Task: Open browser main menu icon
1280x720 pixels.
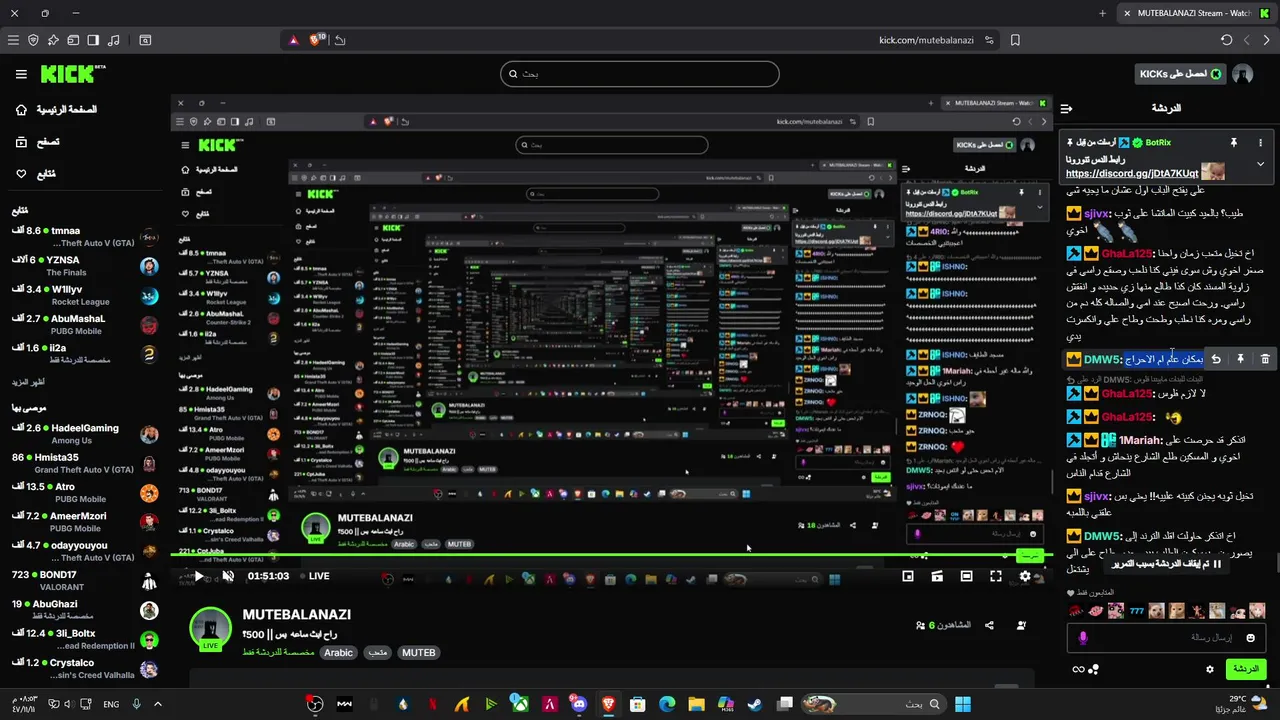Action: 13,40
